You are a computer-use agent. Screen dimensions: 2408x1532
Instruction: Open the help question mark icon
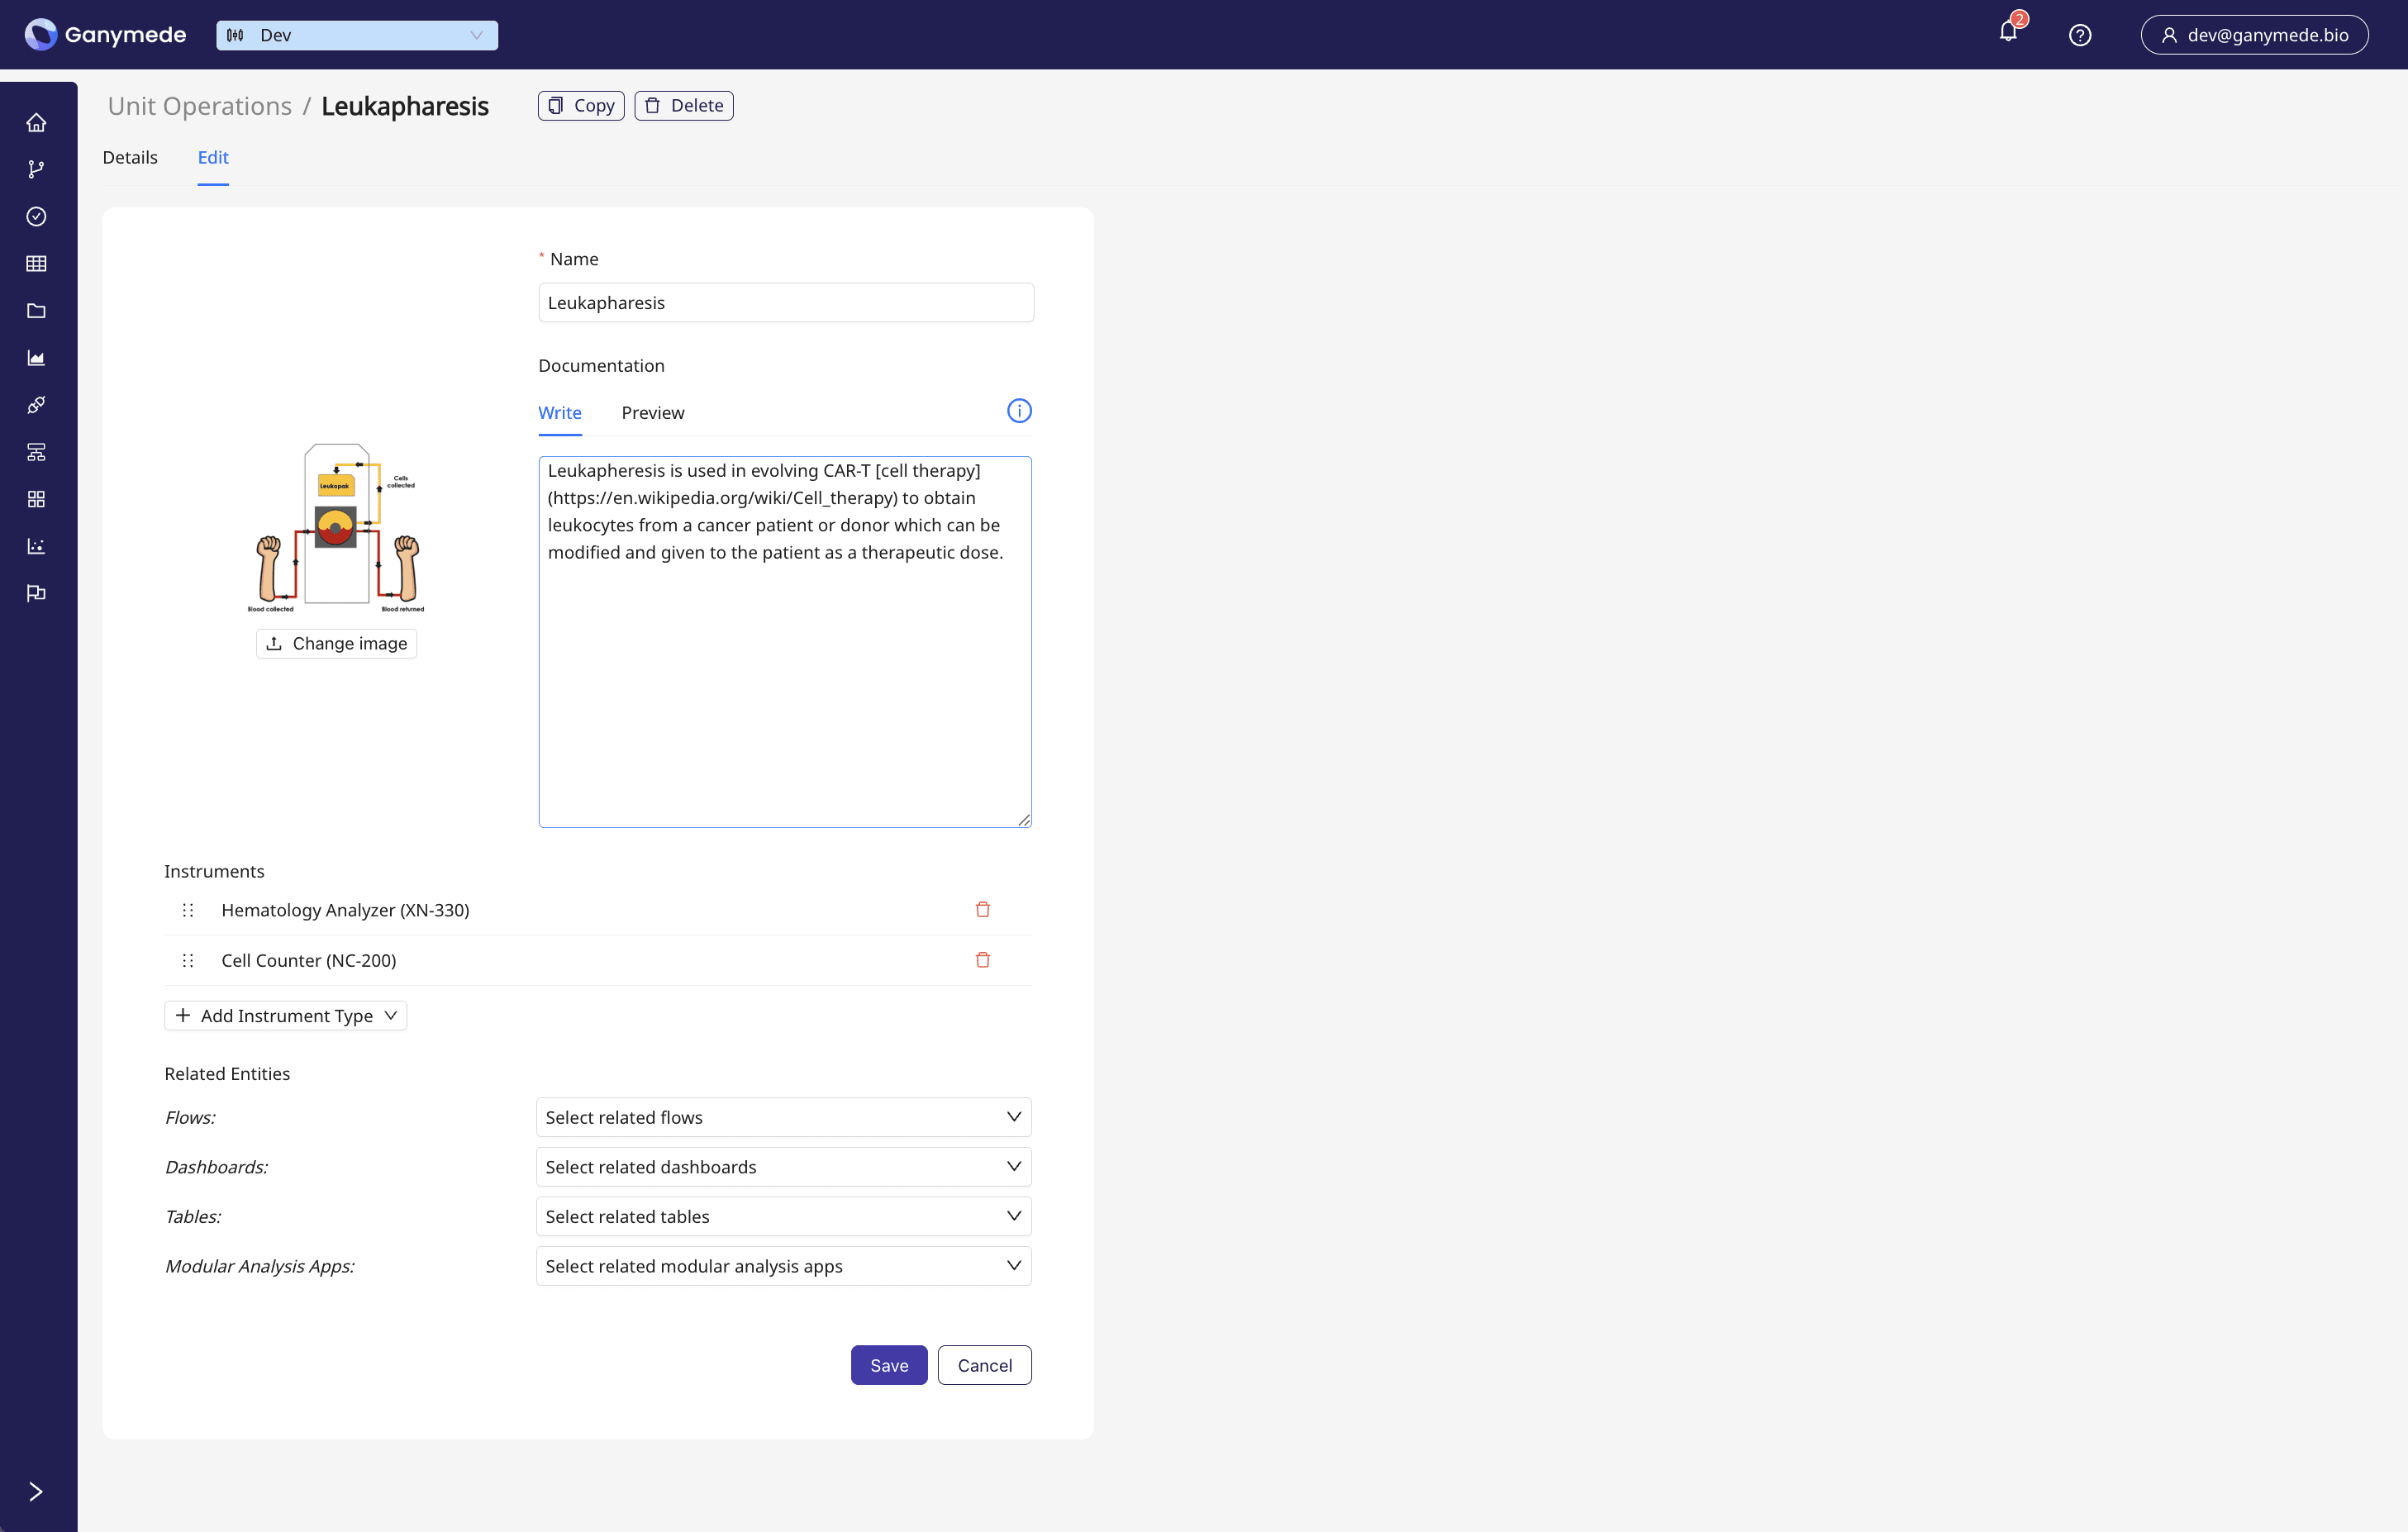tap(2080, 35)
